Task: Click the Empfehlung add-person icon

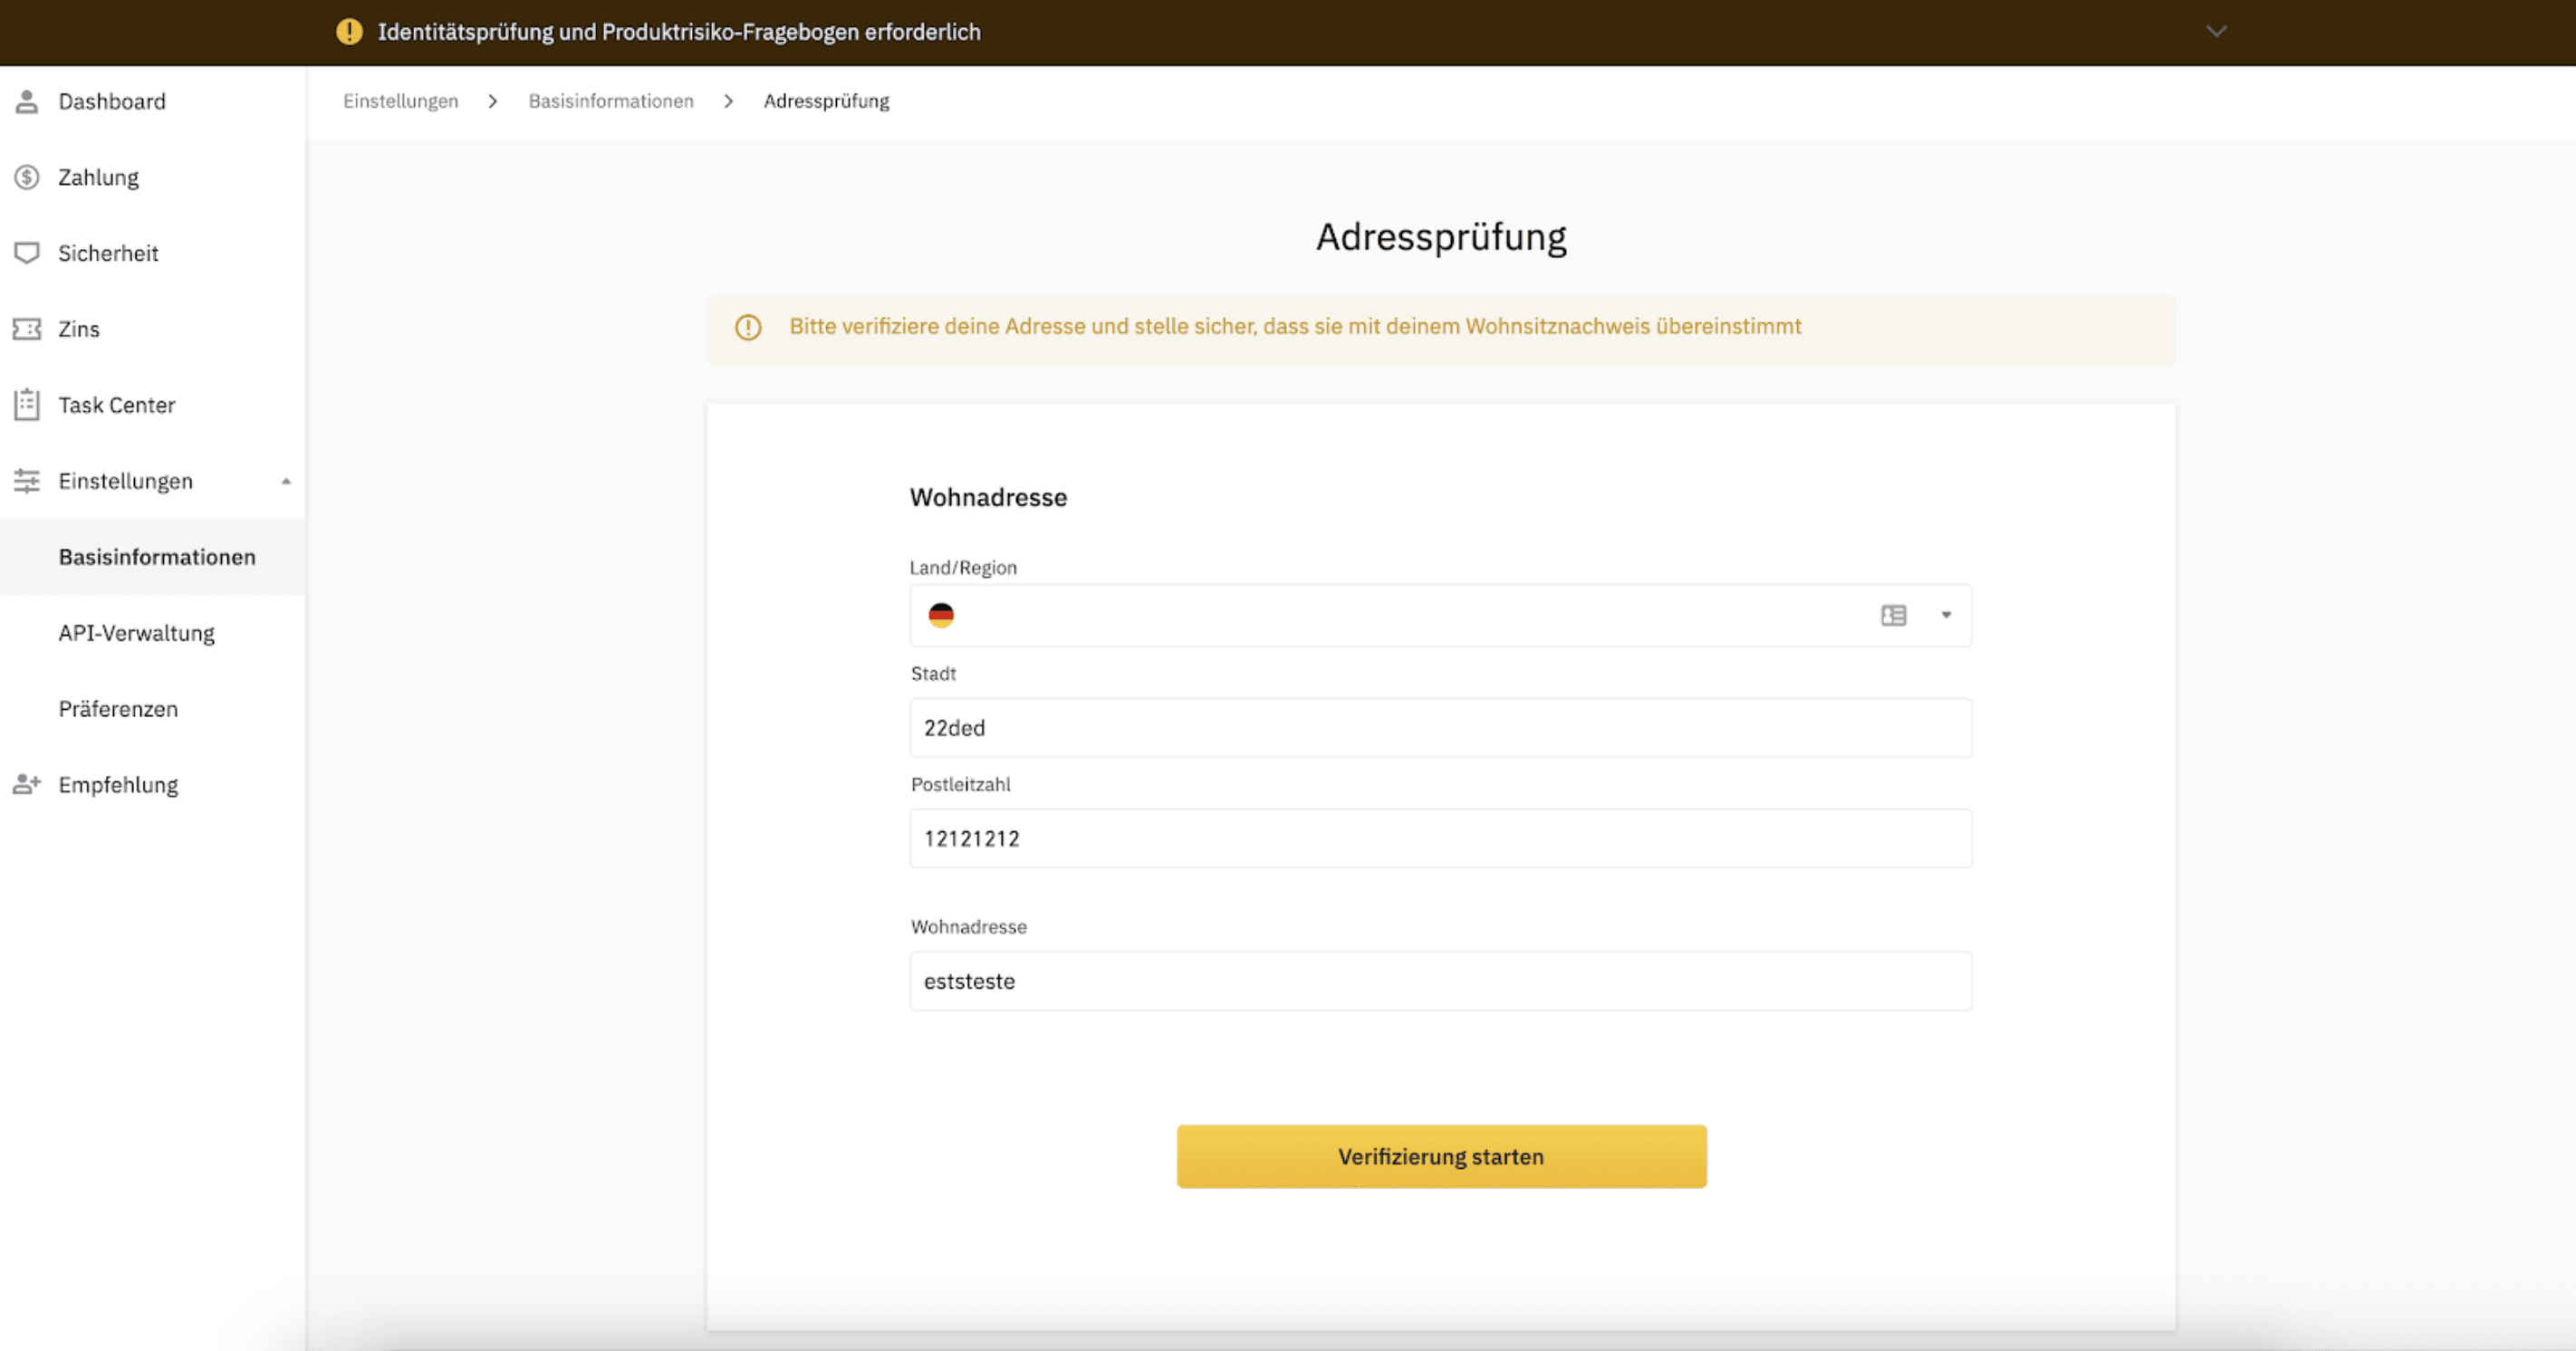Action: click(27, 785)
